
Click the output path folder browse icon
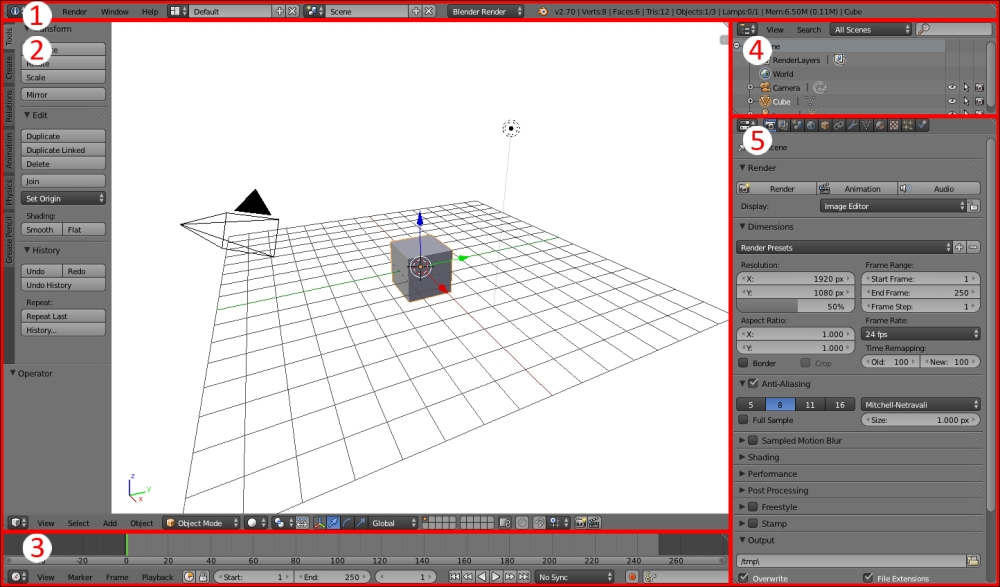pyautogui.click(x=973, y=561)
